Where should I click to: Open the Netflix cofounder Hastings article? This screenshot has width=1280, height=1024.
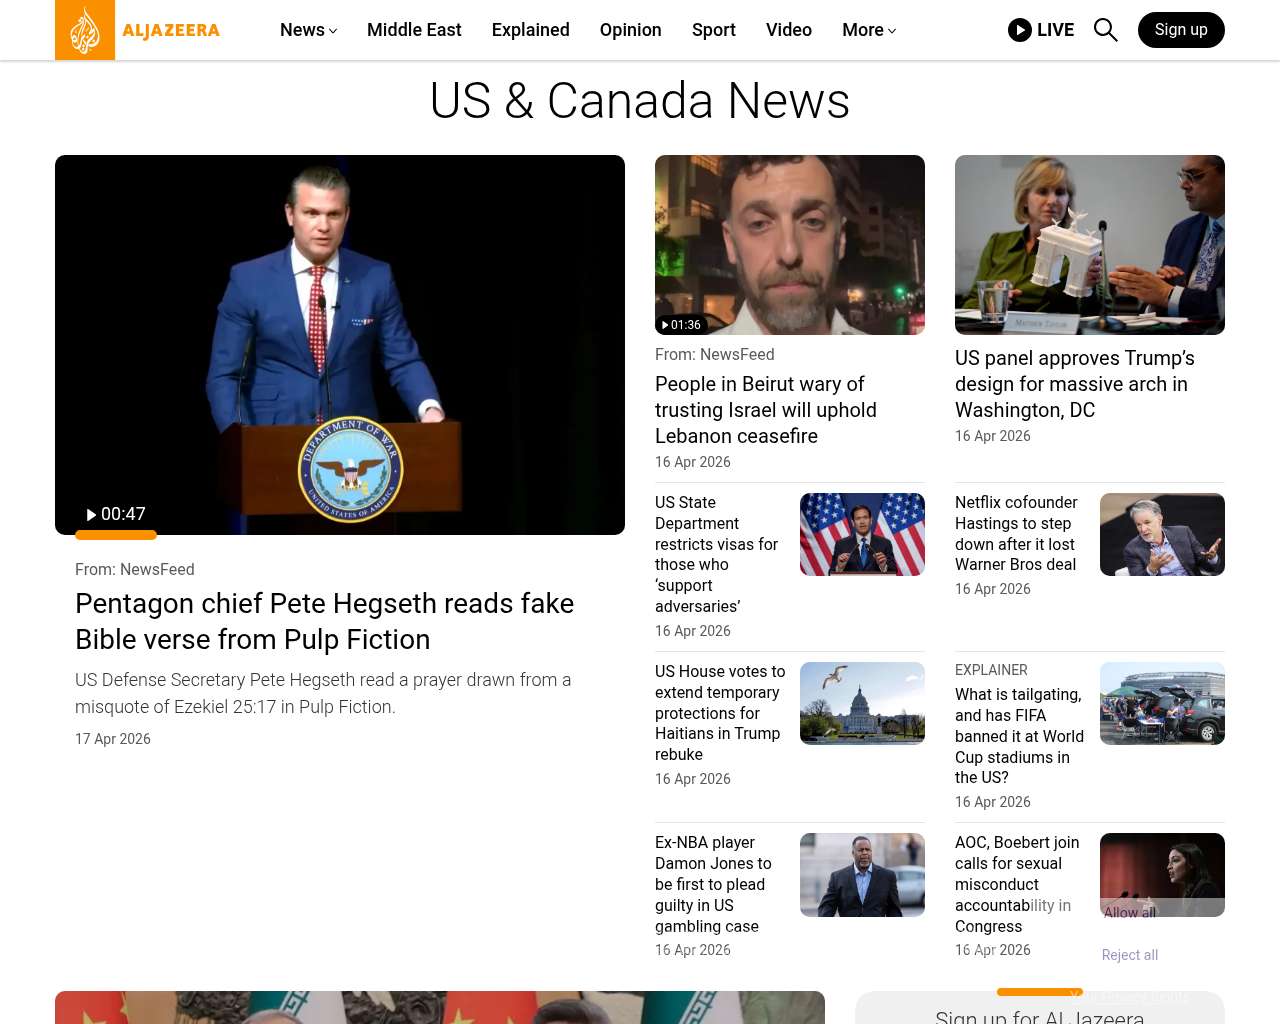[1016, 533]
